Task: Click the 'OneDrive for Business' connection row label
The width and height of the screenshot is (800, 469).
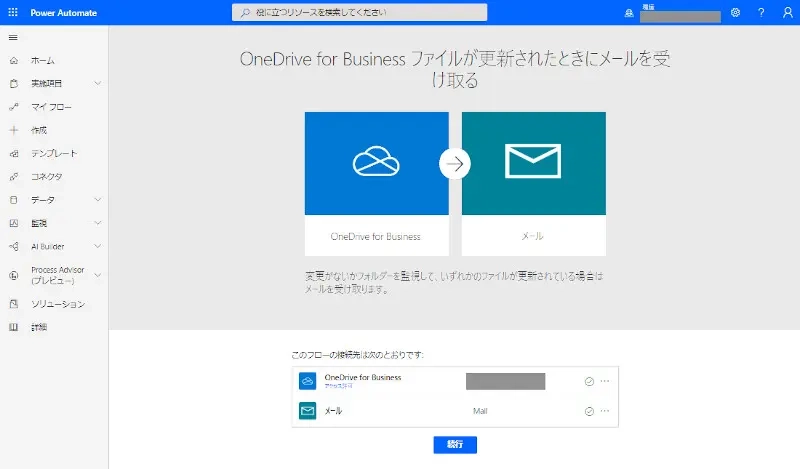Action: [363, 377]
